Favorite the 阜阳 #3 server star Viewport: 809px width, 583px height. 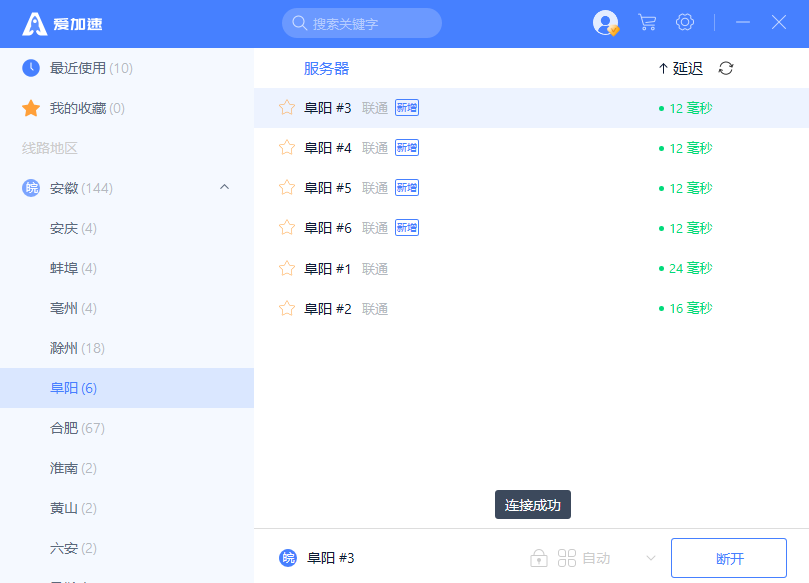click(287, 107)
